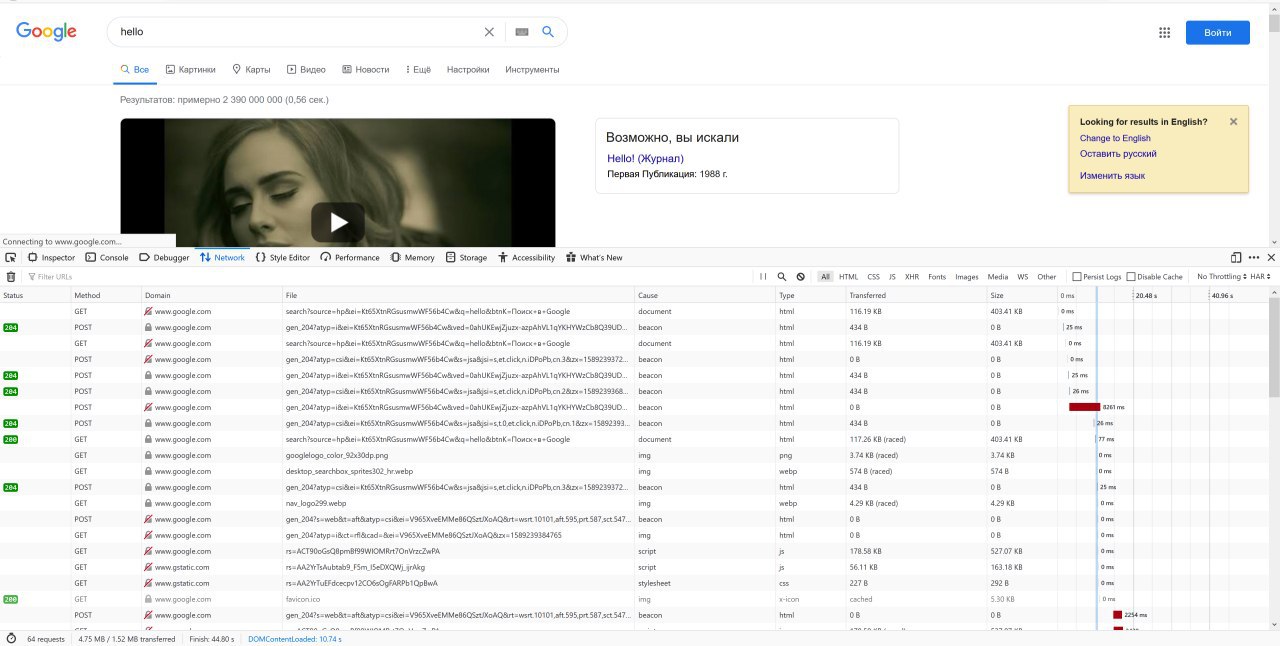Open the network search magnifier in devtools
This screenshot has width=1280, height=646.
coord(782,277)
